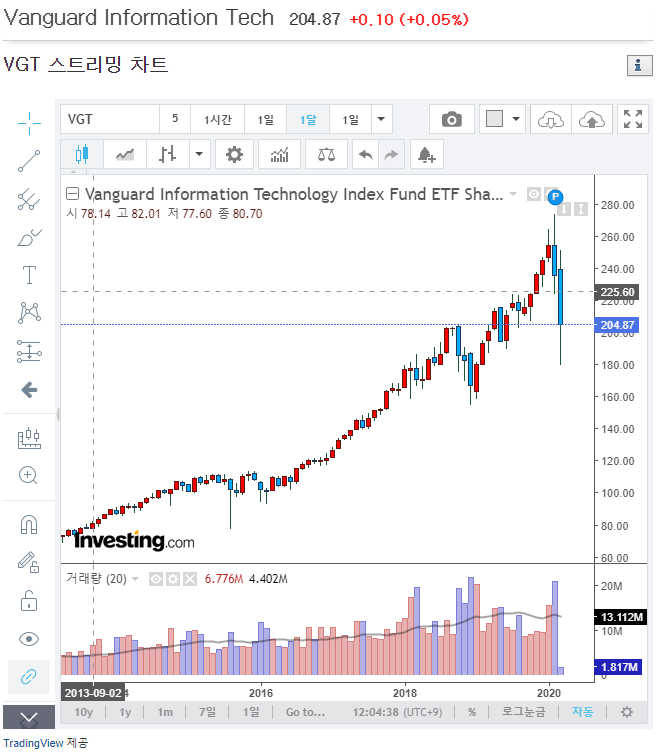Image resolution: width=659 pixels, height=752 pixels.
Task: Set date range to 1m
Action: [x=165, y=712]
